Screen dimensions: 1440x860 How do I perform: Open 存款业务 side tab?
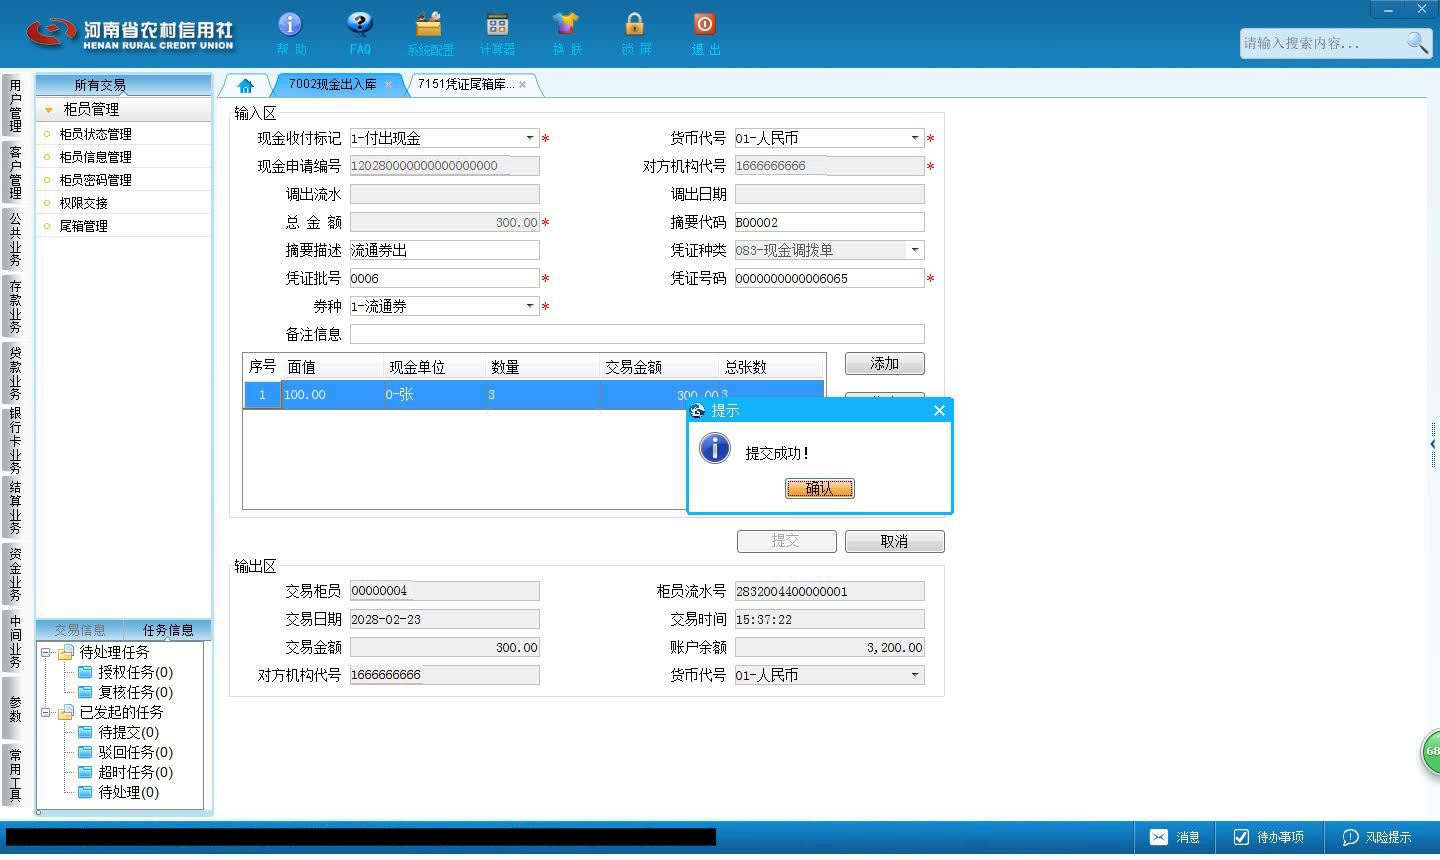point(14,306)
